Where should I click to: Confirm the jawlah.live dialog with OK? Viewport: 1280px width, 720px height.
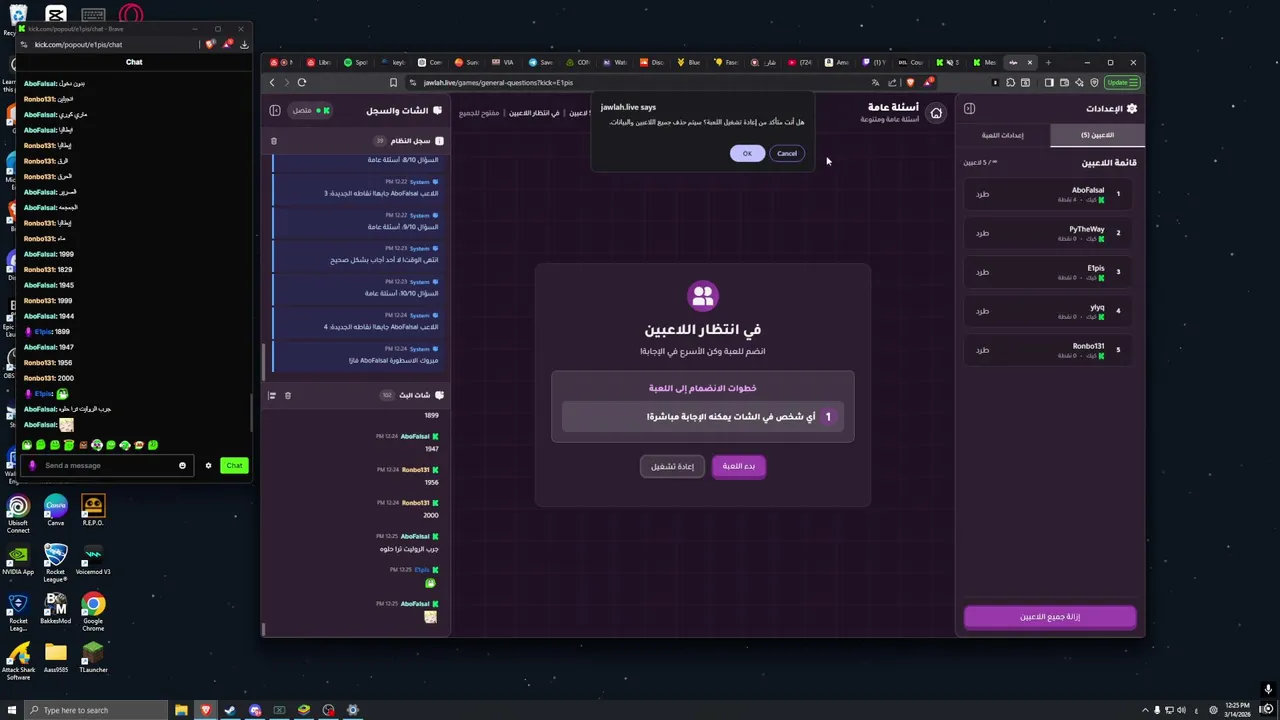pyautogui.click(x=747, y=153)
